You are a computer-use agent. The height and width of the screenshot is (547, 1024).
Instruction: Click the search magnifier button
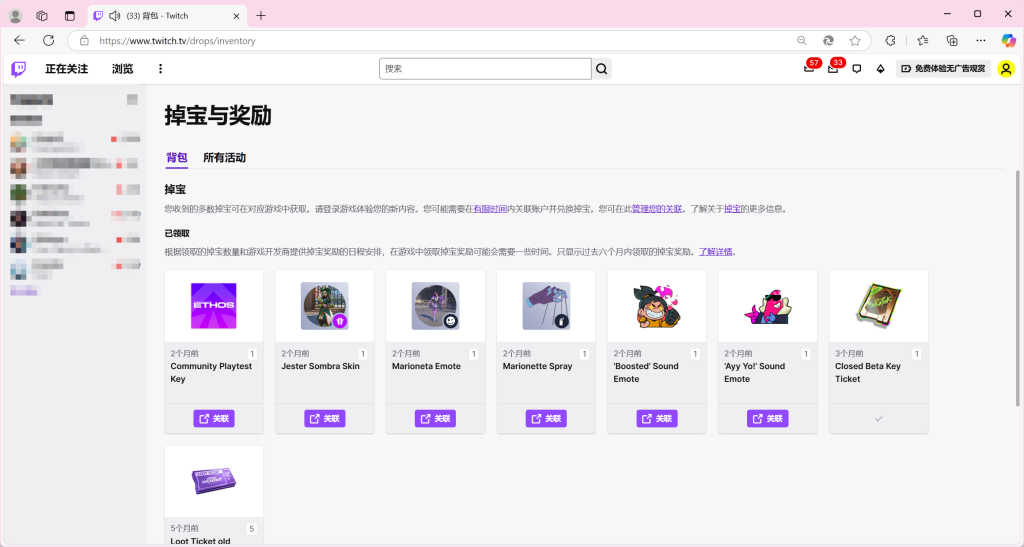601,69
